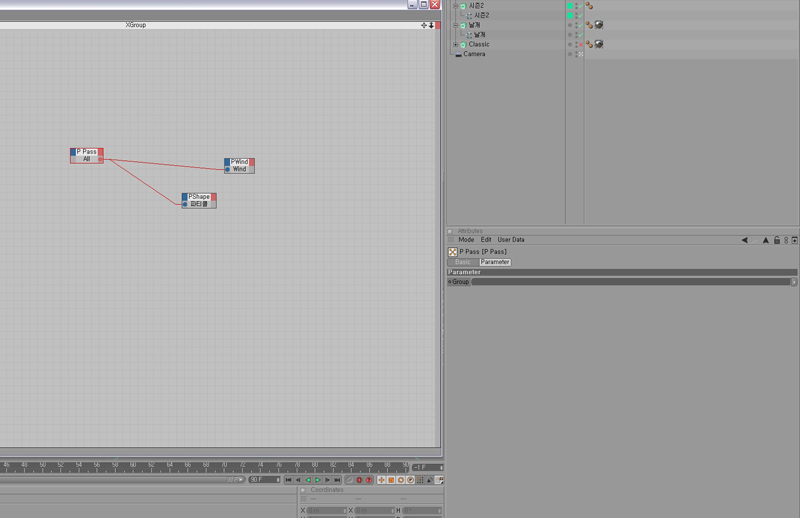Click the XPresso tag on 시즌2
Screen dimensions: 800x518
(x=589, y=6)
